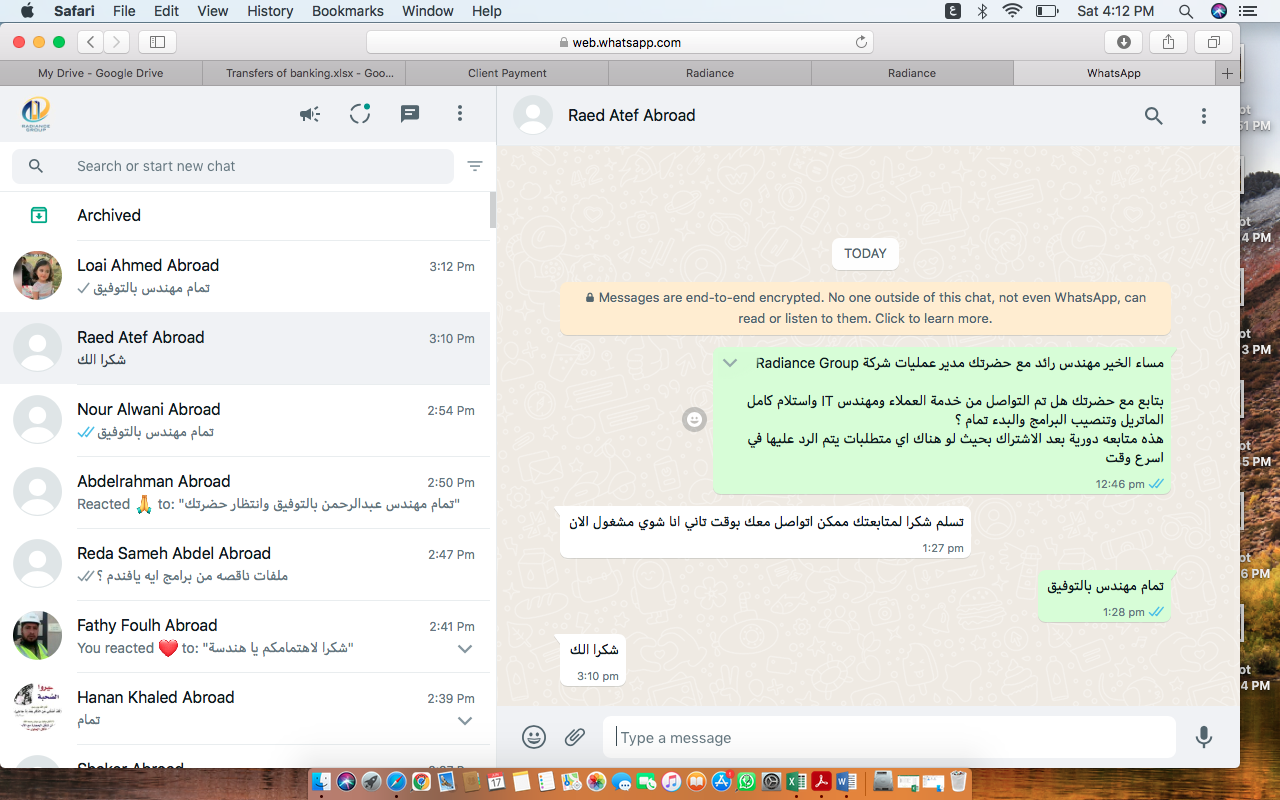This screenshot has height=800, width=1280.
Task: Reload page using address bar refresh icon
Action: (861, 42)
